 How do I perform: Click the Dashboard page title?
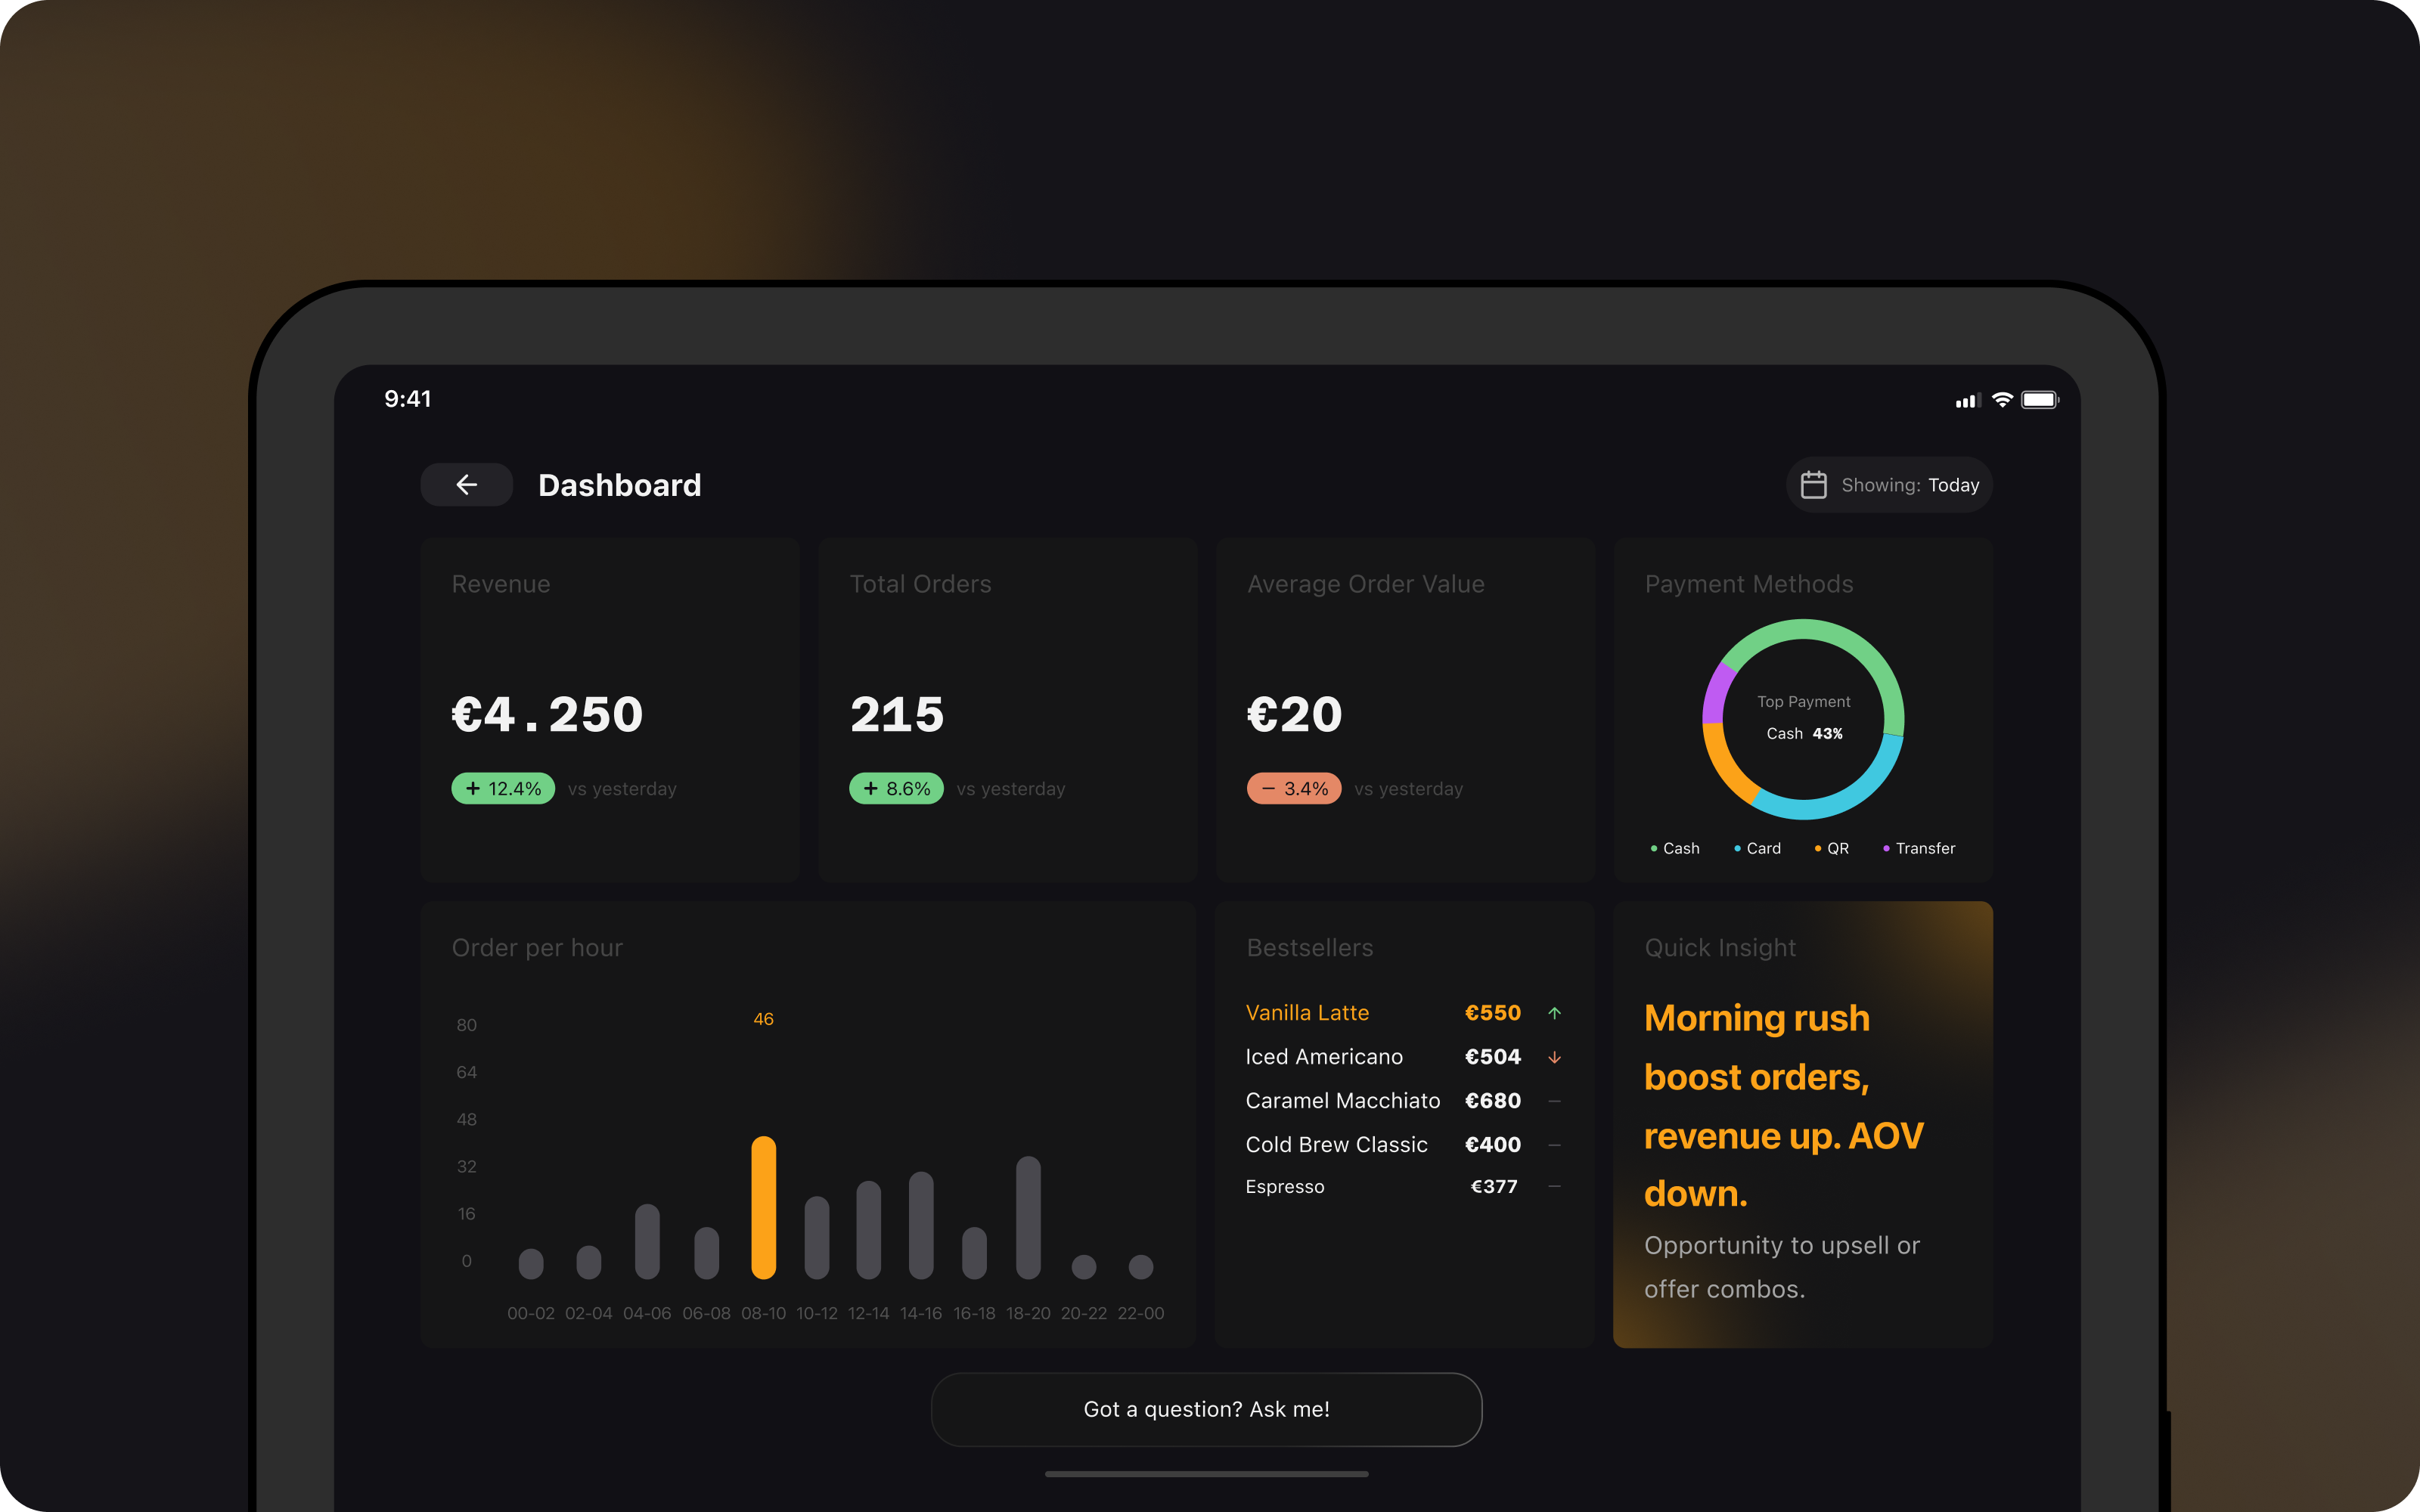click(x=620, y=485)
